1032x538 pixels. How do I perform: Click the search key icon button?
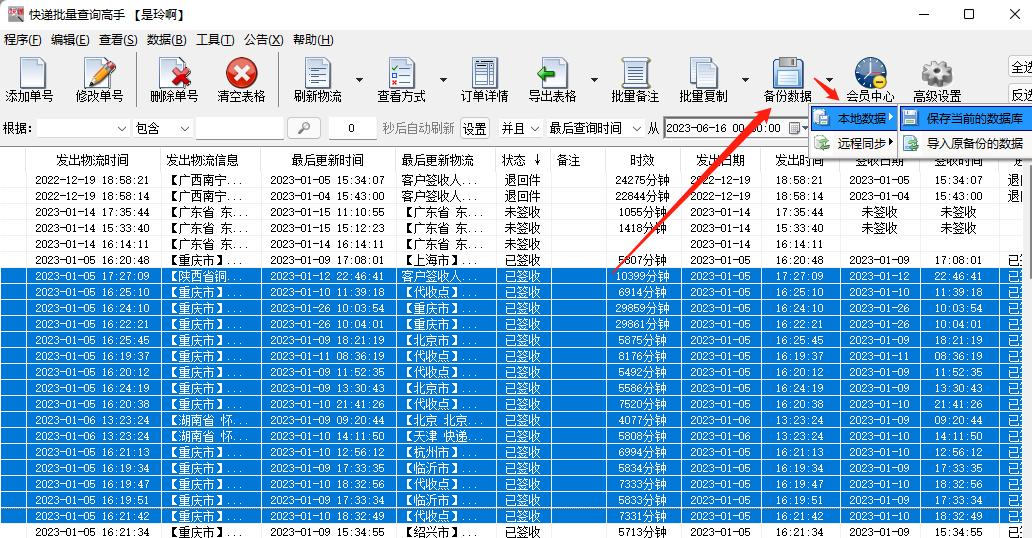pyautogui.click(x=303, y=128)
